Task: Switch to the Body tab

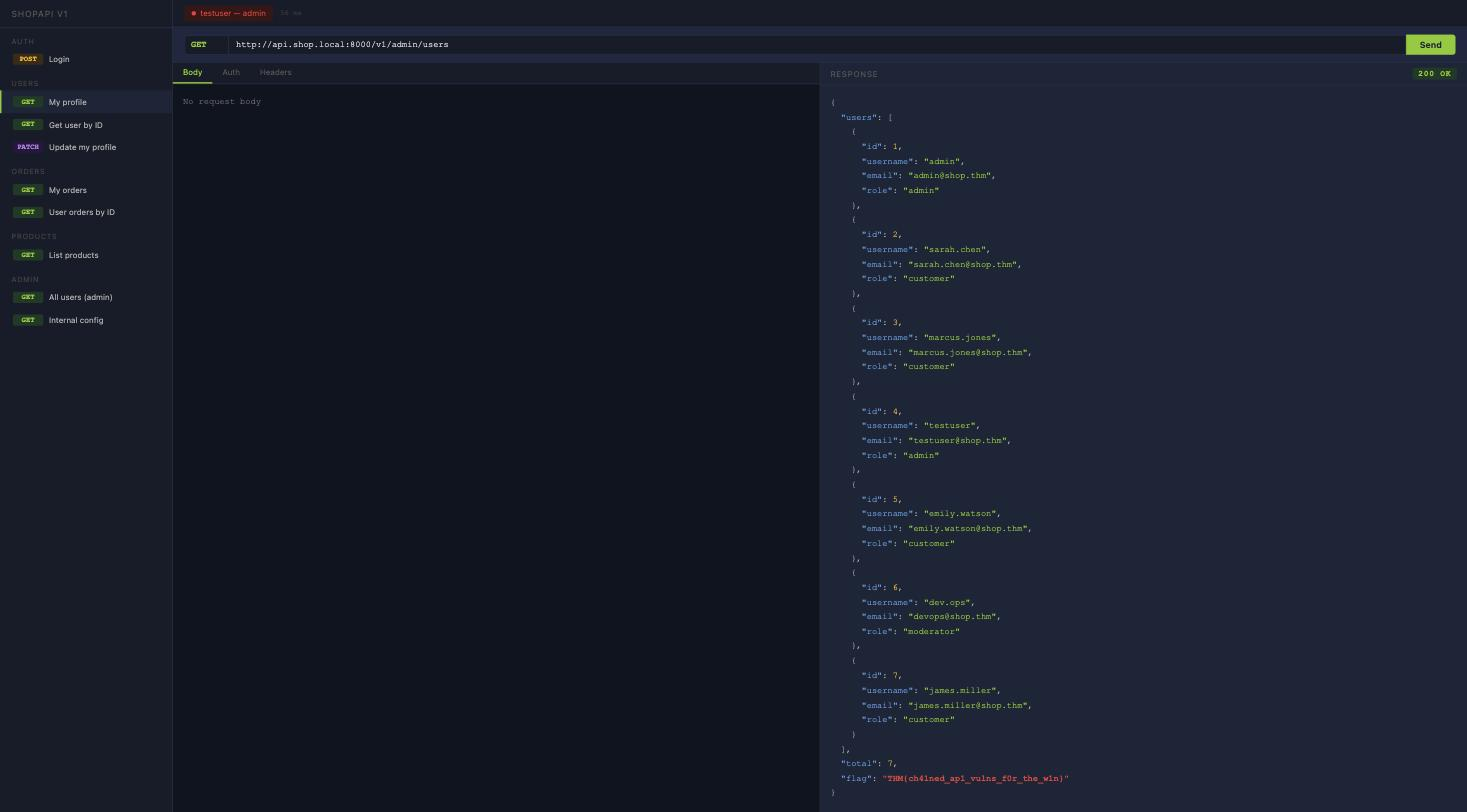Action: (192, 73)
